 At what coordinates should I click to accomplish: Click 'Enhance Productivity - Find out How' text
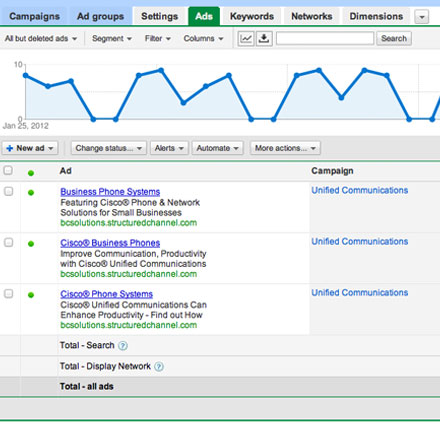pyautogui.click(x=131, y=315)
